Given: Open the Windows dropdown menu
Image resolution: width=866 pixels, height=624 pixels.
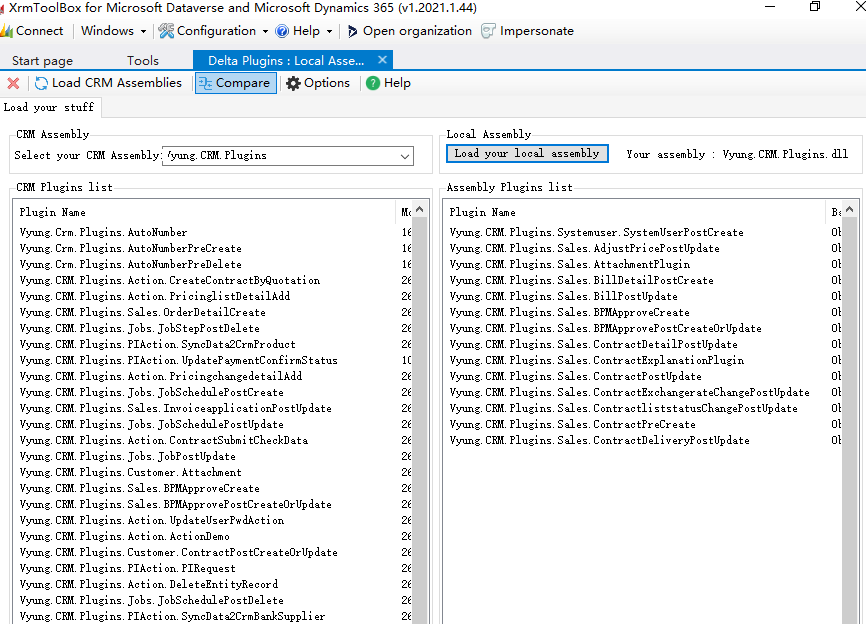Looking at the screenshot, I should 113,31.
